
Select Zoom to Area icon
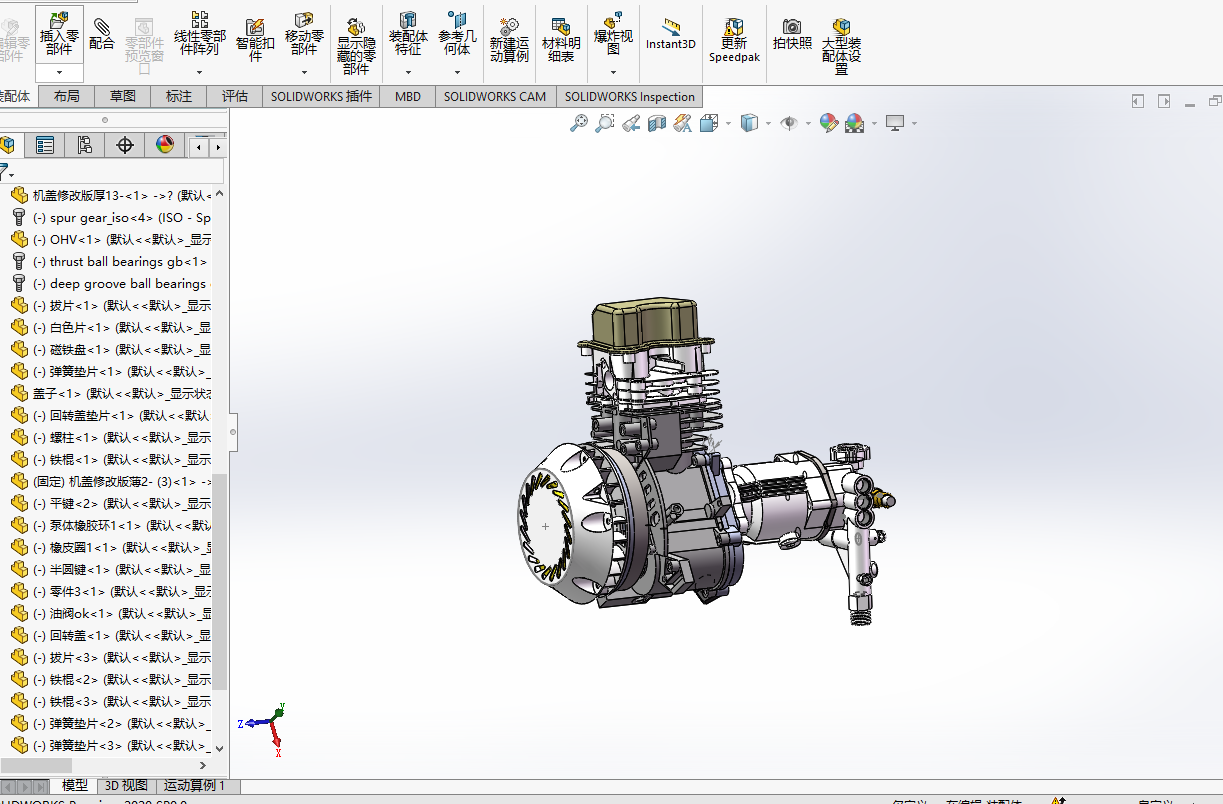[x=604, y=123]
